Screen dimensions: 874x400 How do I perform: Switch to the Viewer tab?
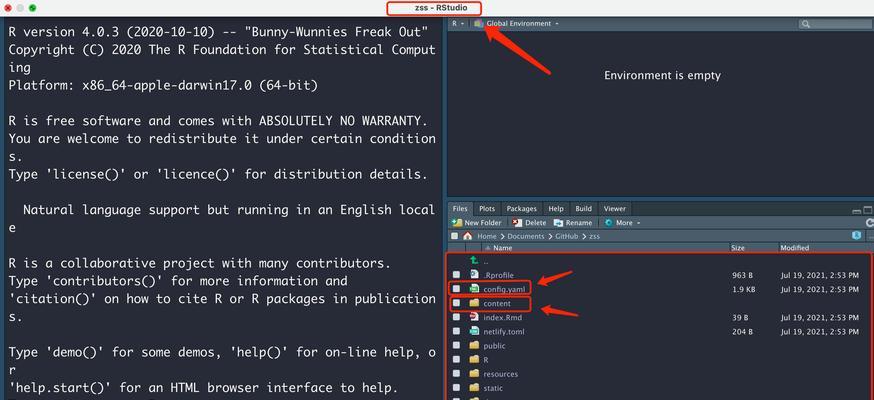[615, 209]
